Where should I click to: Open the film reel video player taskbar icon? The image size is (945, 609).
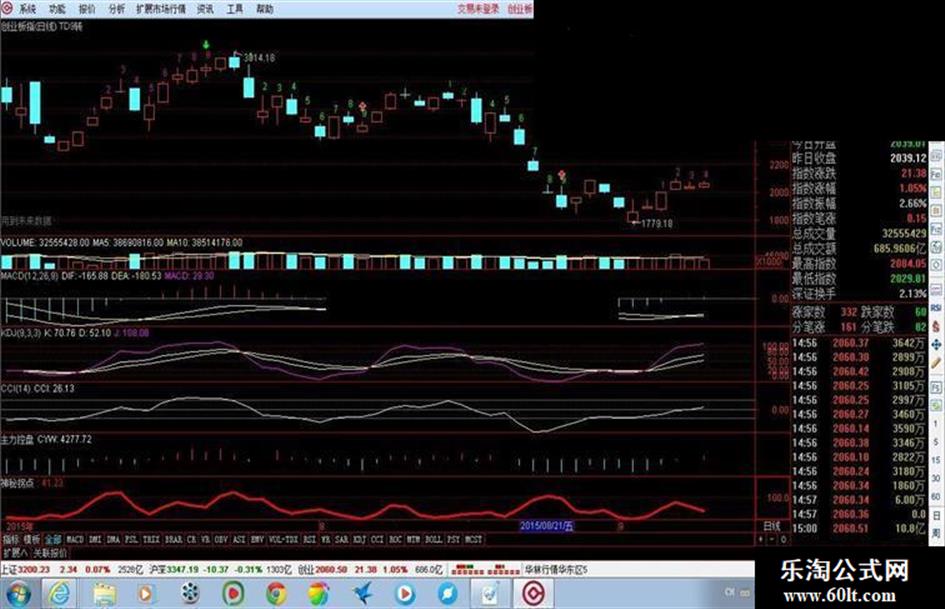pos(190,594)
